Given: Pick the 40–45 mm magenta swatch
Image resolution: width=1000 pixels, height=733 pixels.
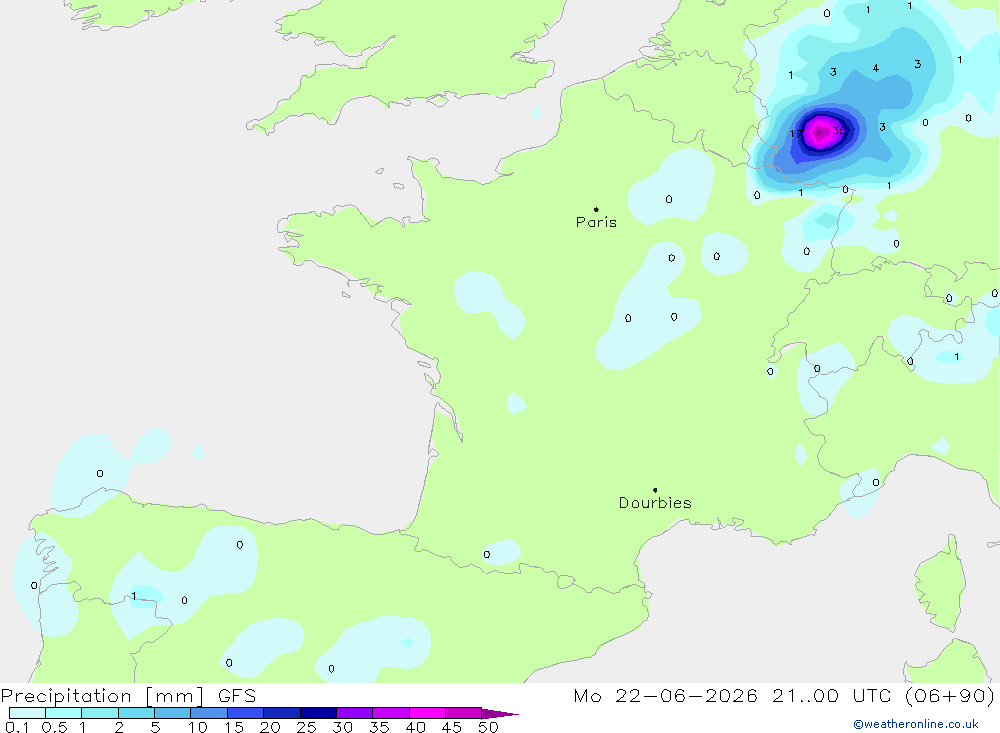Looking at the screenshot, I should point(427,713).
